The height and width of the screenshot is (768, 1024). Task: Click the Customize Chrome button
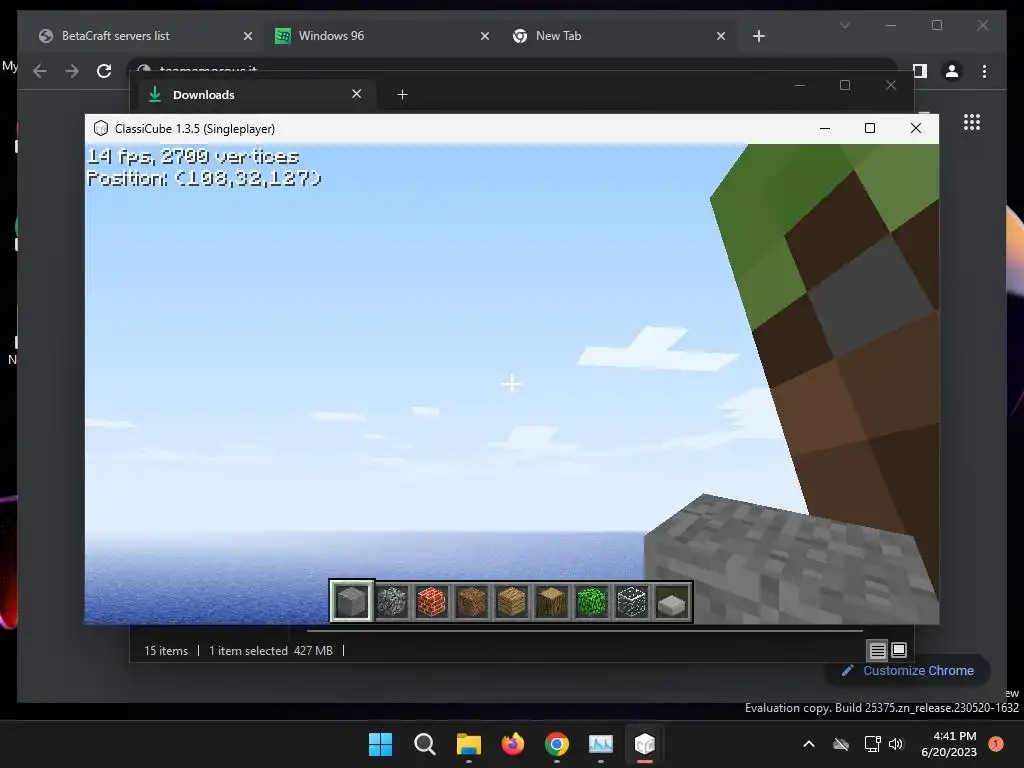(x=908, y=671)
